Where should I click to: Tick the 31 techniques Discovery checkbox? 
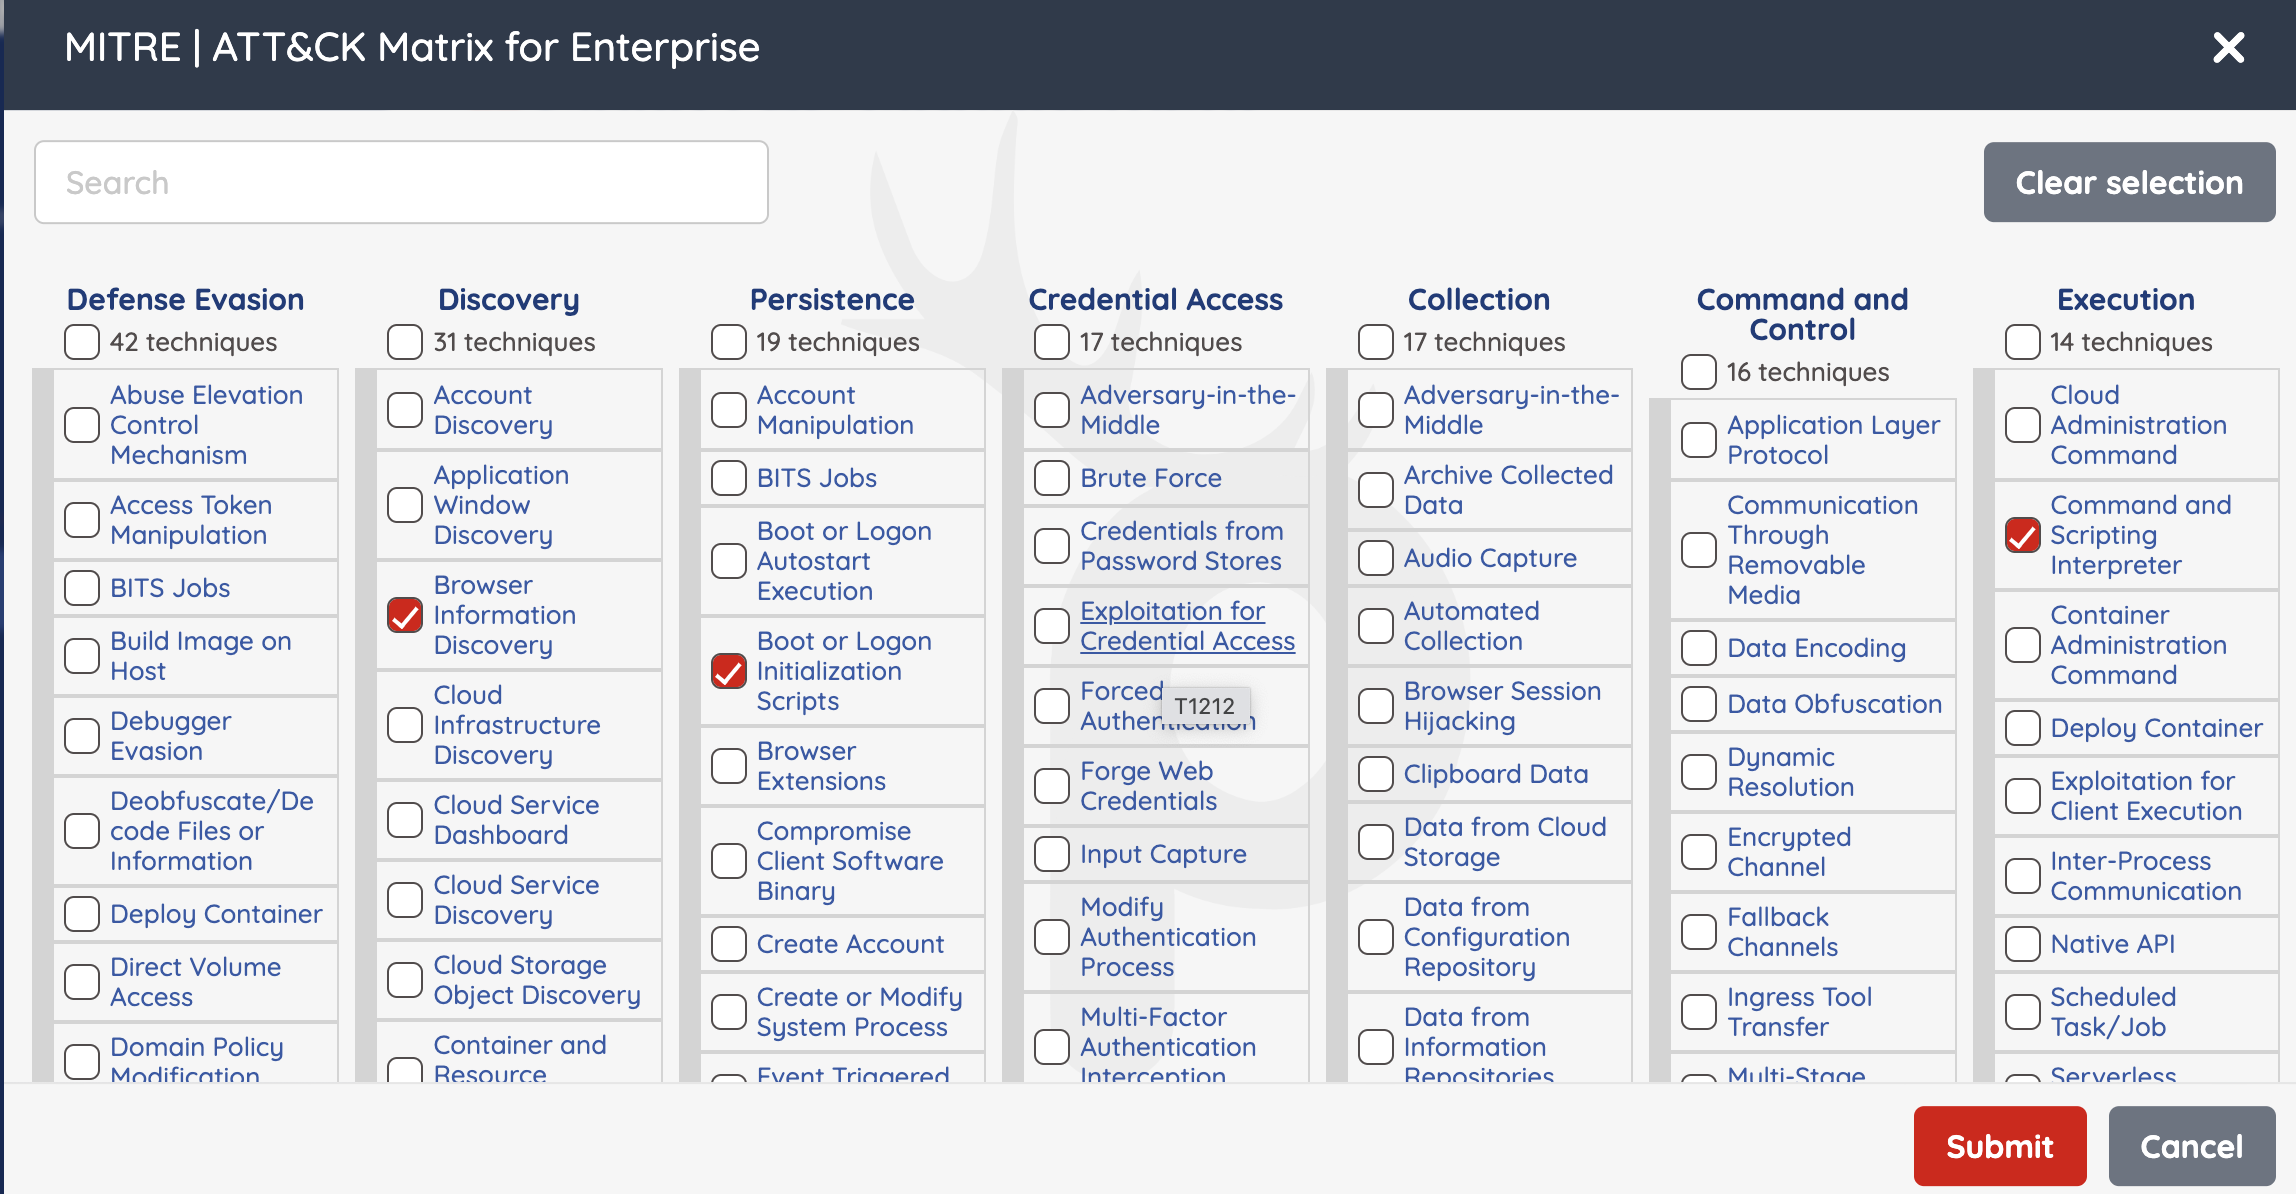[405, 342]
